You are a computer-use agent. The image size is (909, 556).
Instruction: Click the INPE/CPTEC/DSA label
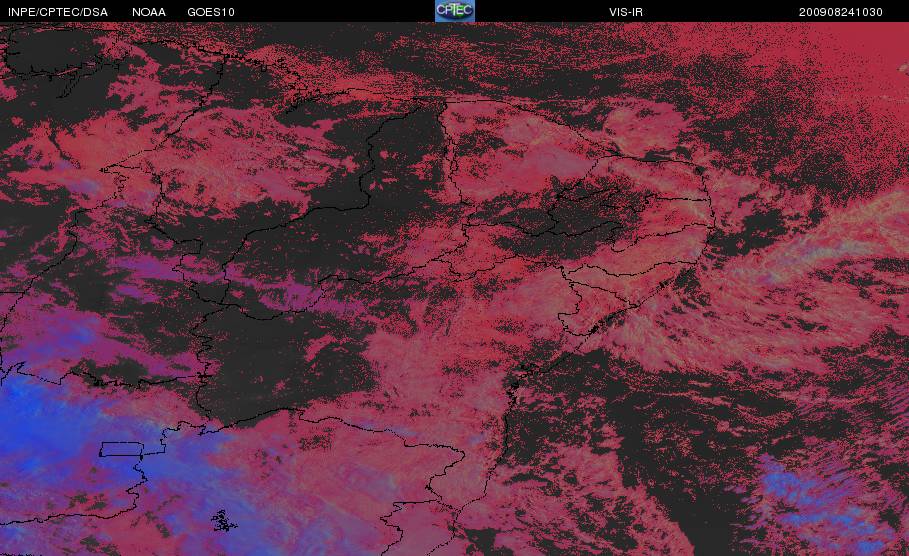(x=57, y=12)
